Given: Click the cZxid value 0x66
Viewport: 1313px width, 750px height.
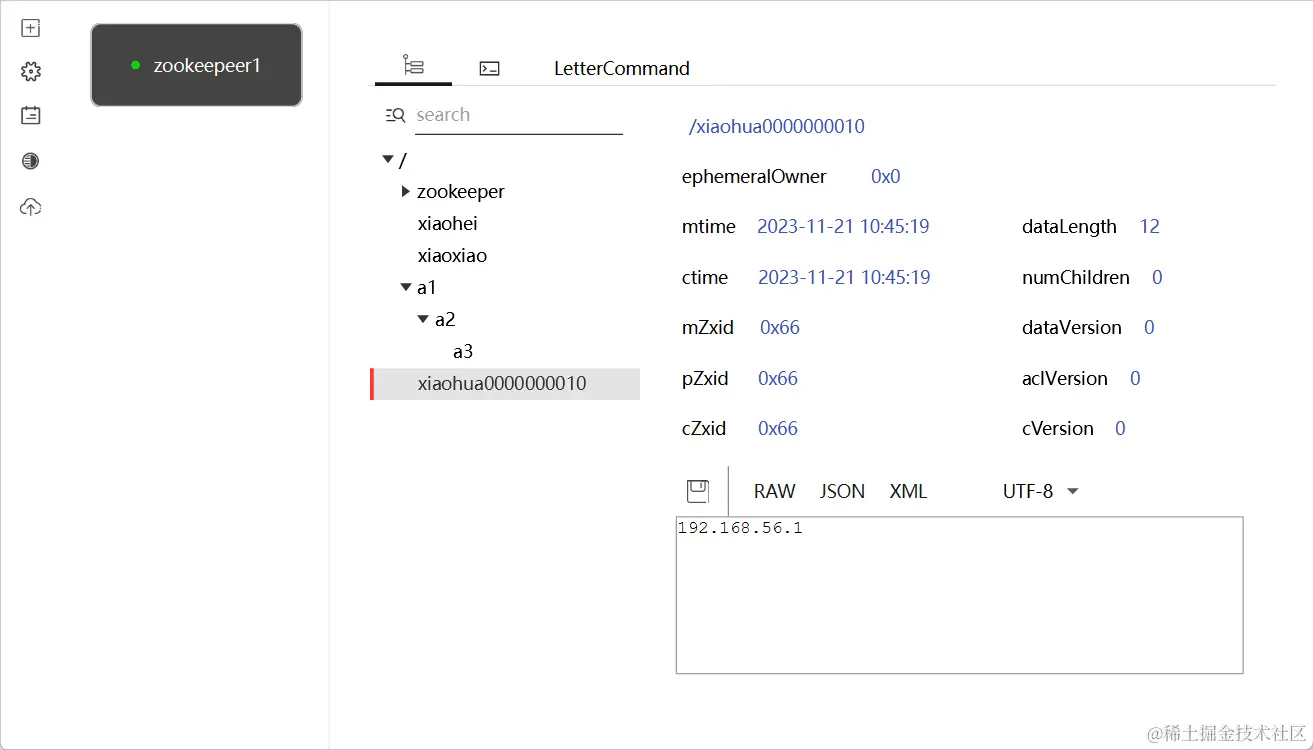Looking at the screenshot, I should pos(778,429).
